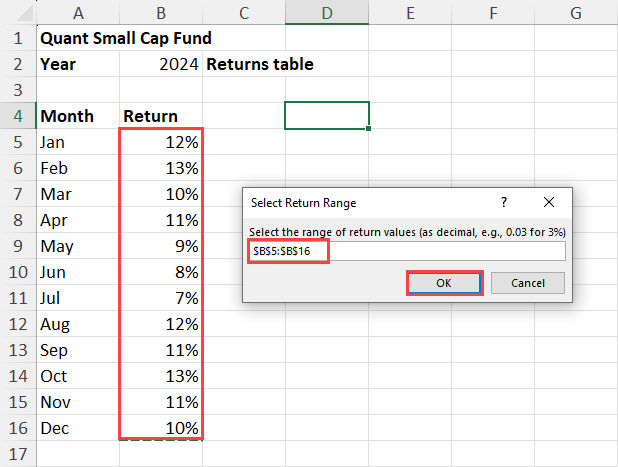
Task: Click the Jan cell
Action: [x=78, y=142]
